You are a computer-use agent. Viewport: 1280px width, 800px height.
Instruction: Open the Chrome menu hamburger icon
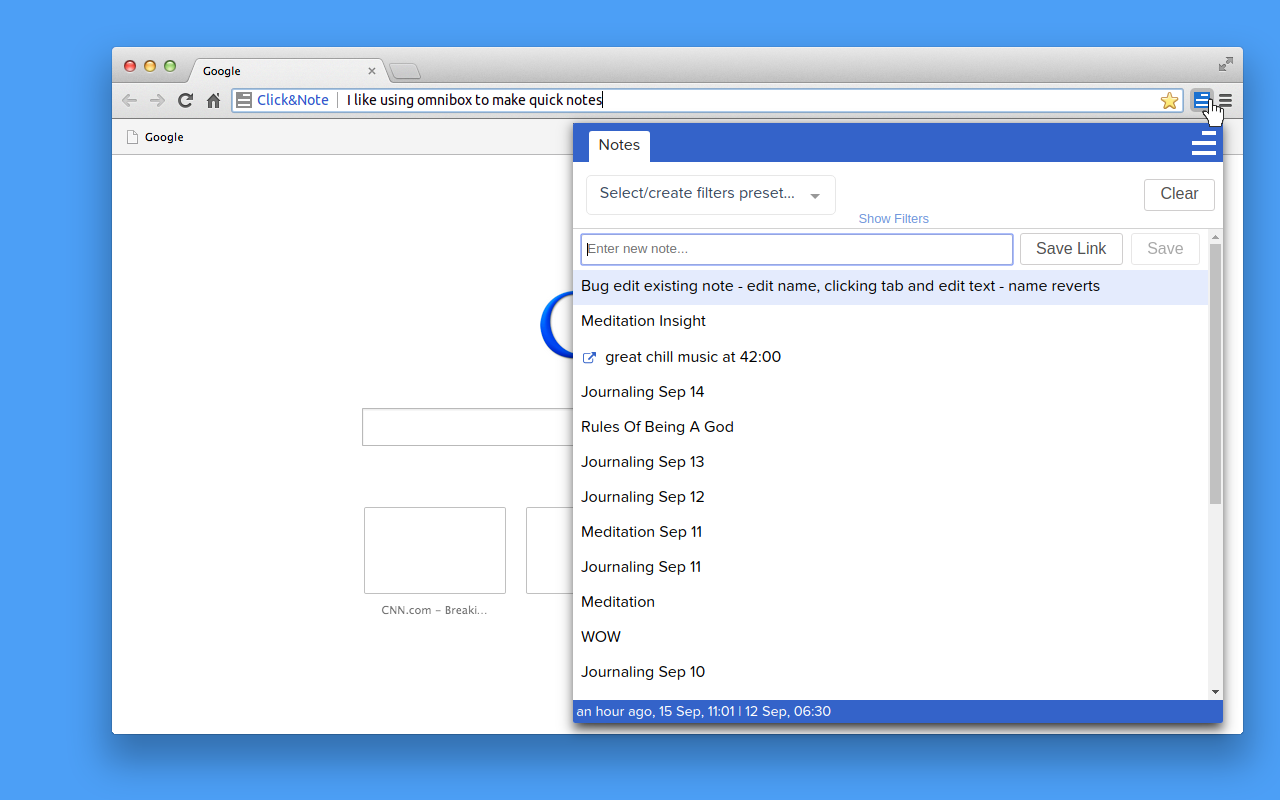click(1225, 101)
